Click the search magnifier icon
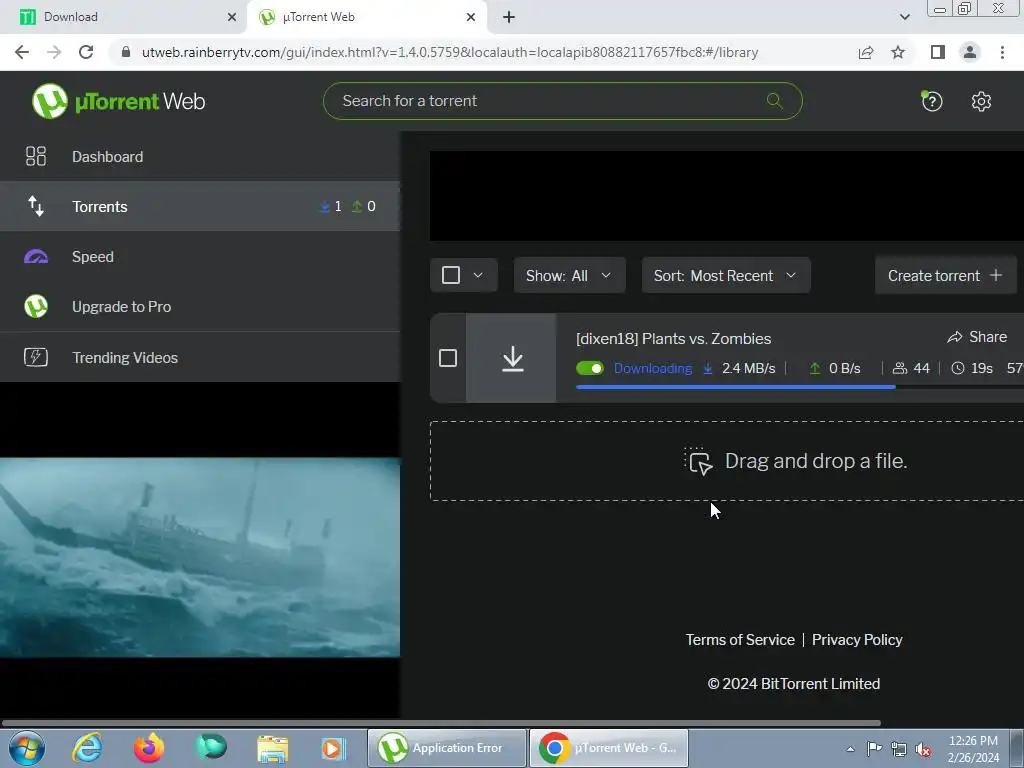 775,101
